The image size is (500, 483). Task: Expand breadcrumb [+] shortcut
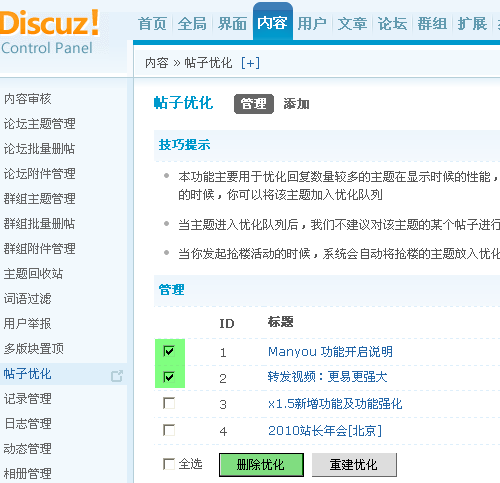(x=250, y=63)
